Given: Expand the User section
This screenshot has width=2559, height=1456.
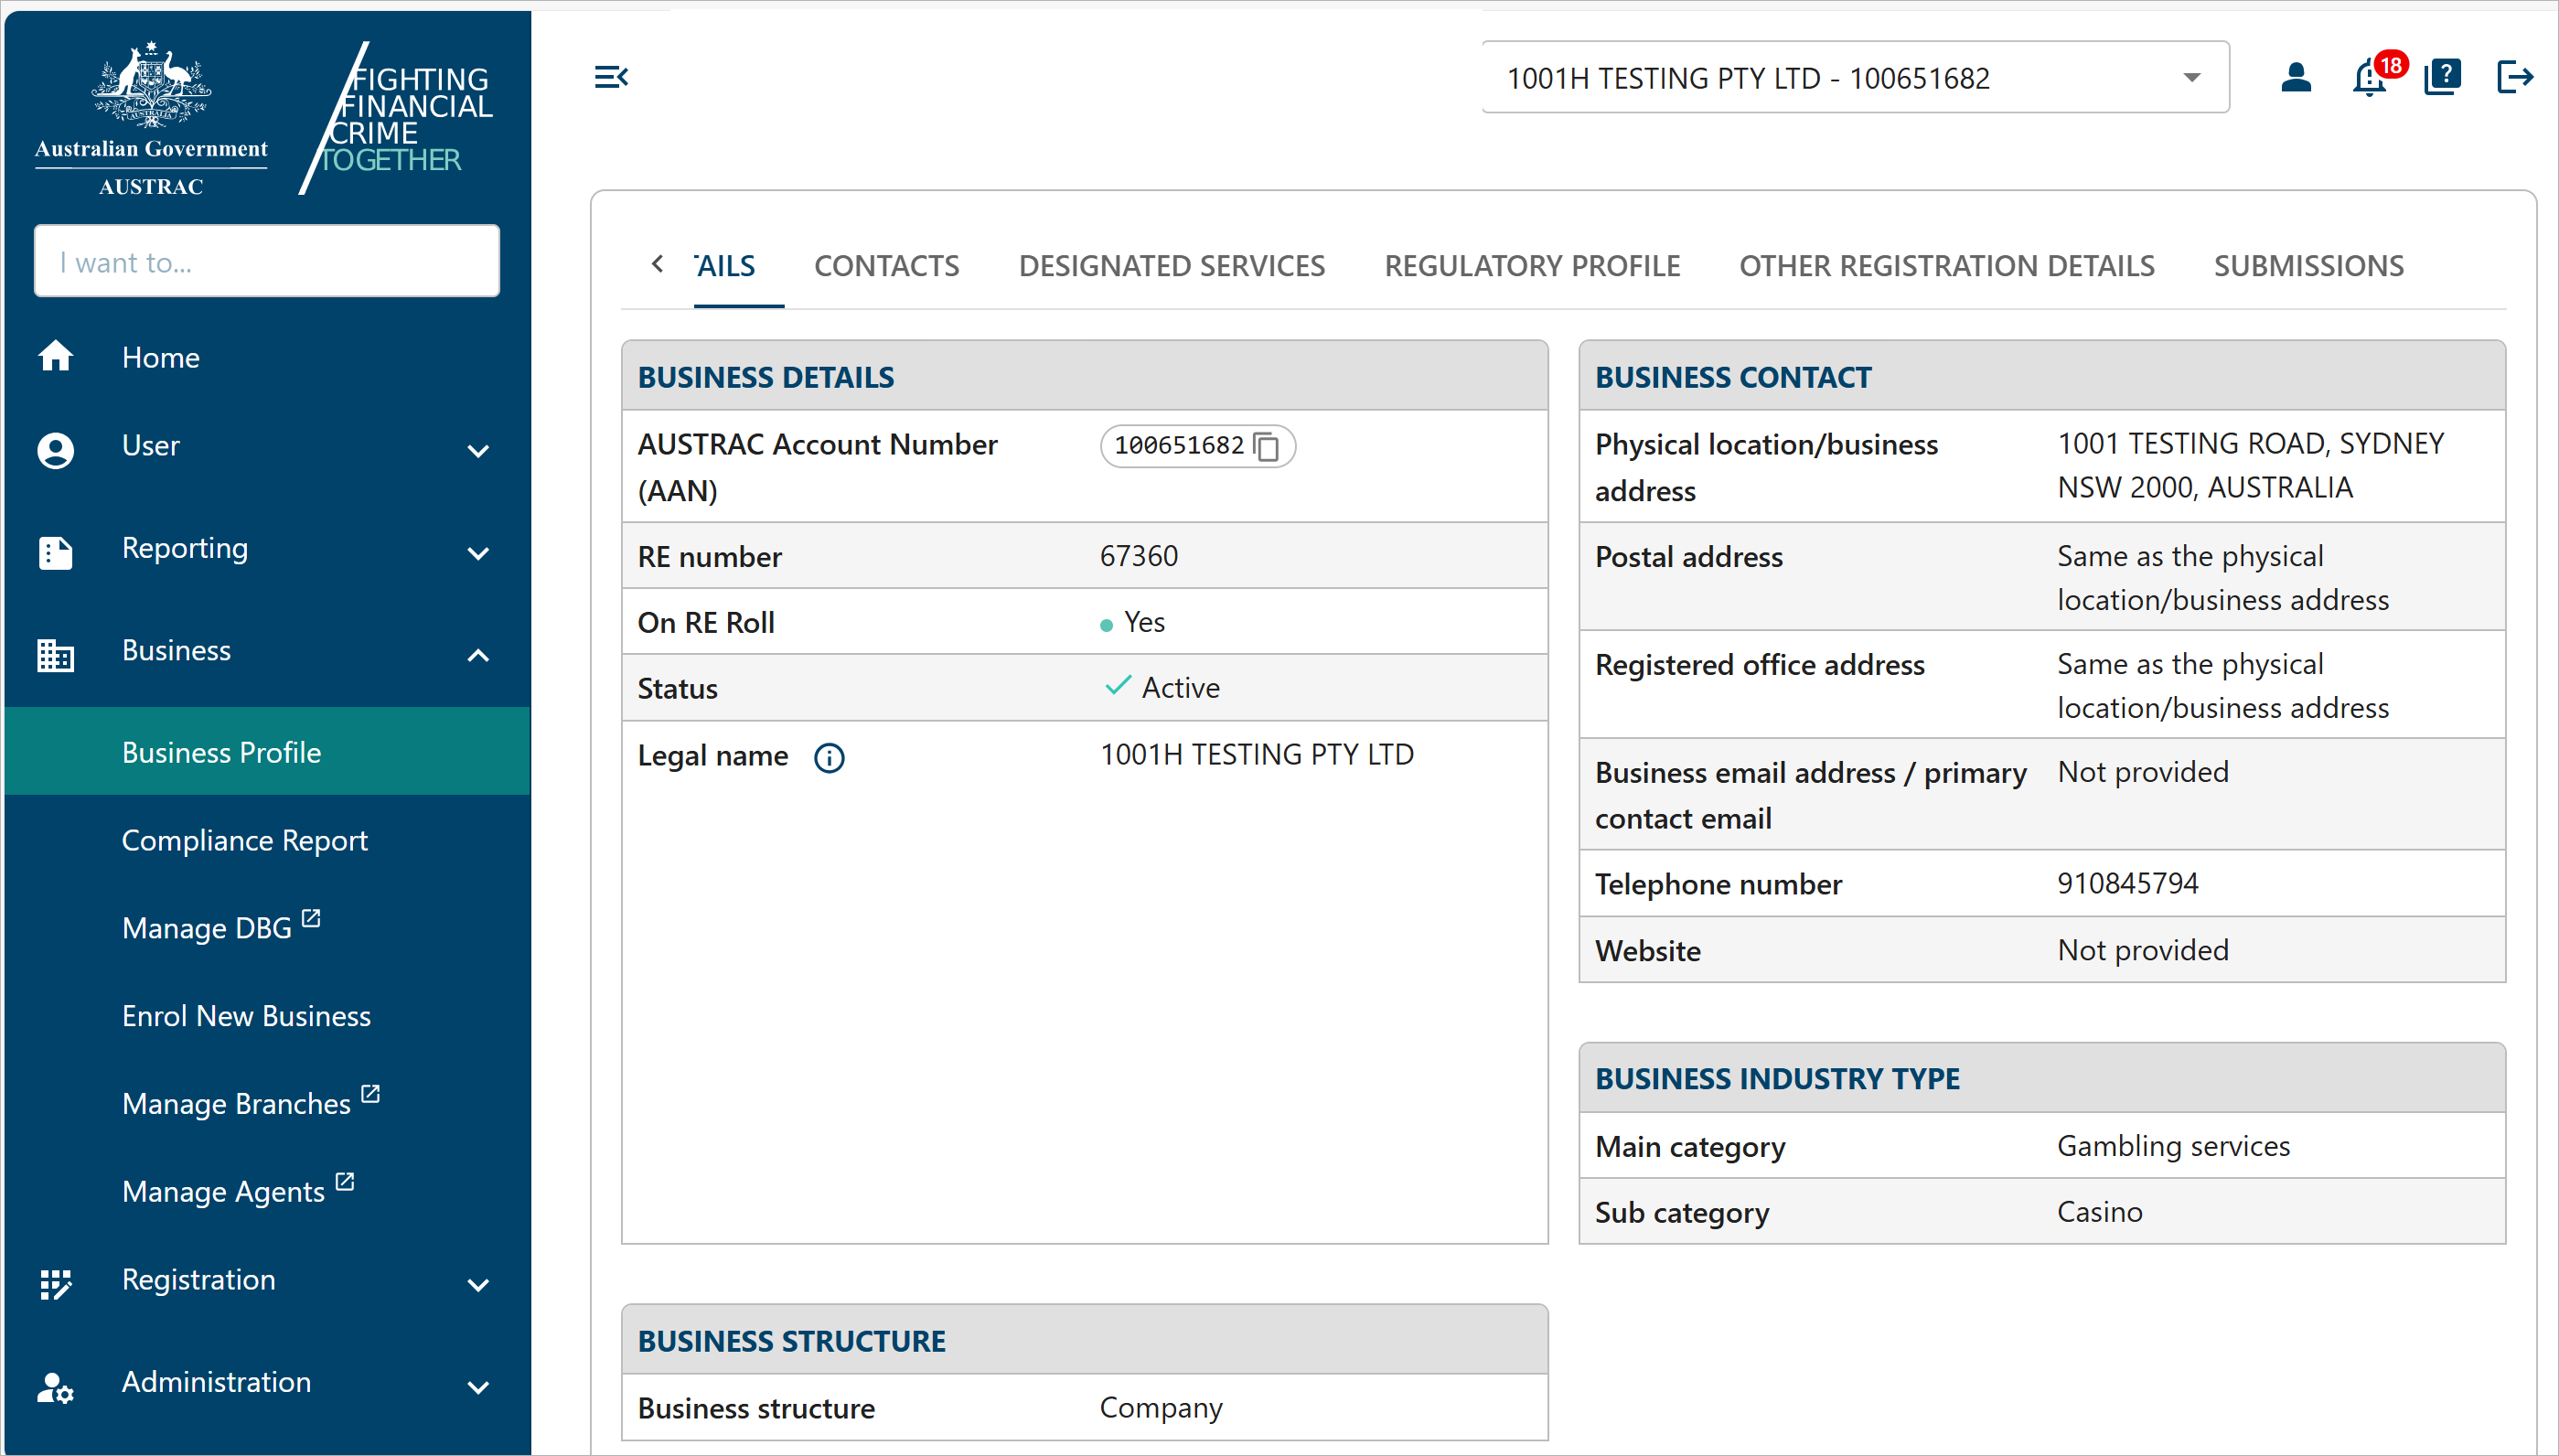Looking at the screenshot, I should tap(479, 452).
